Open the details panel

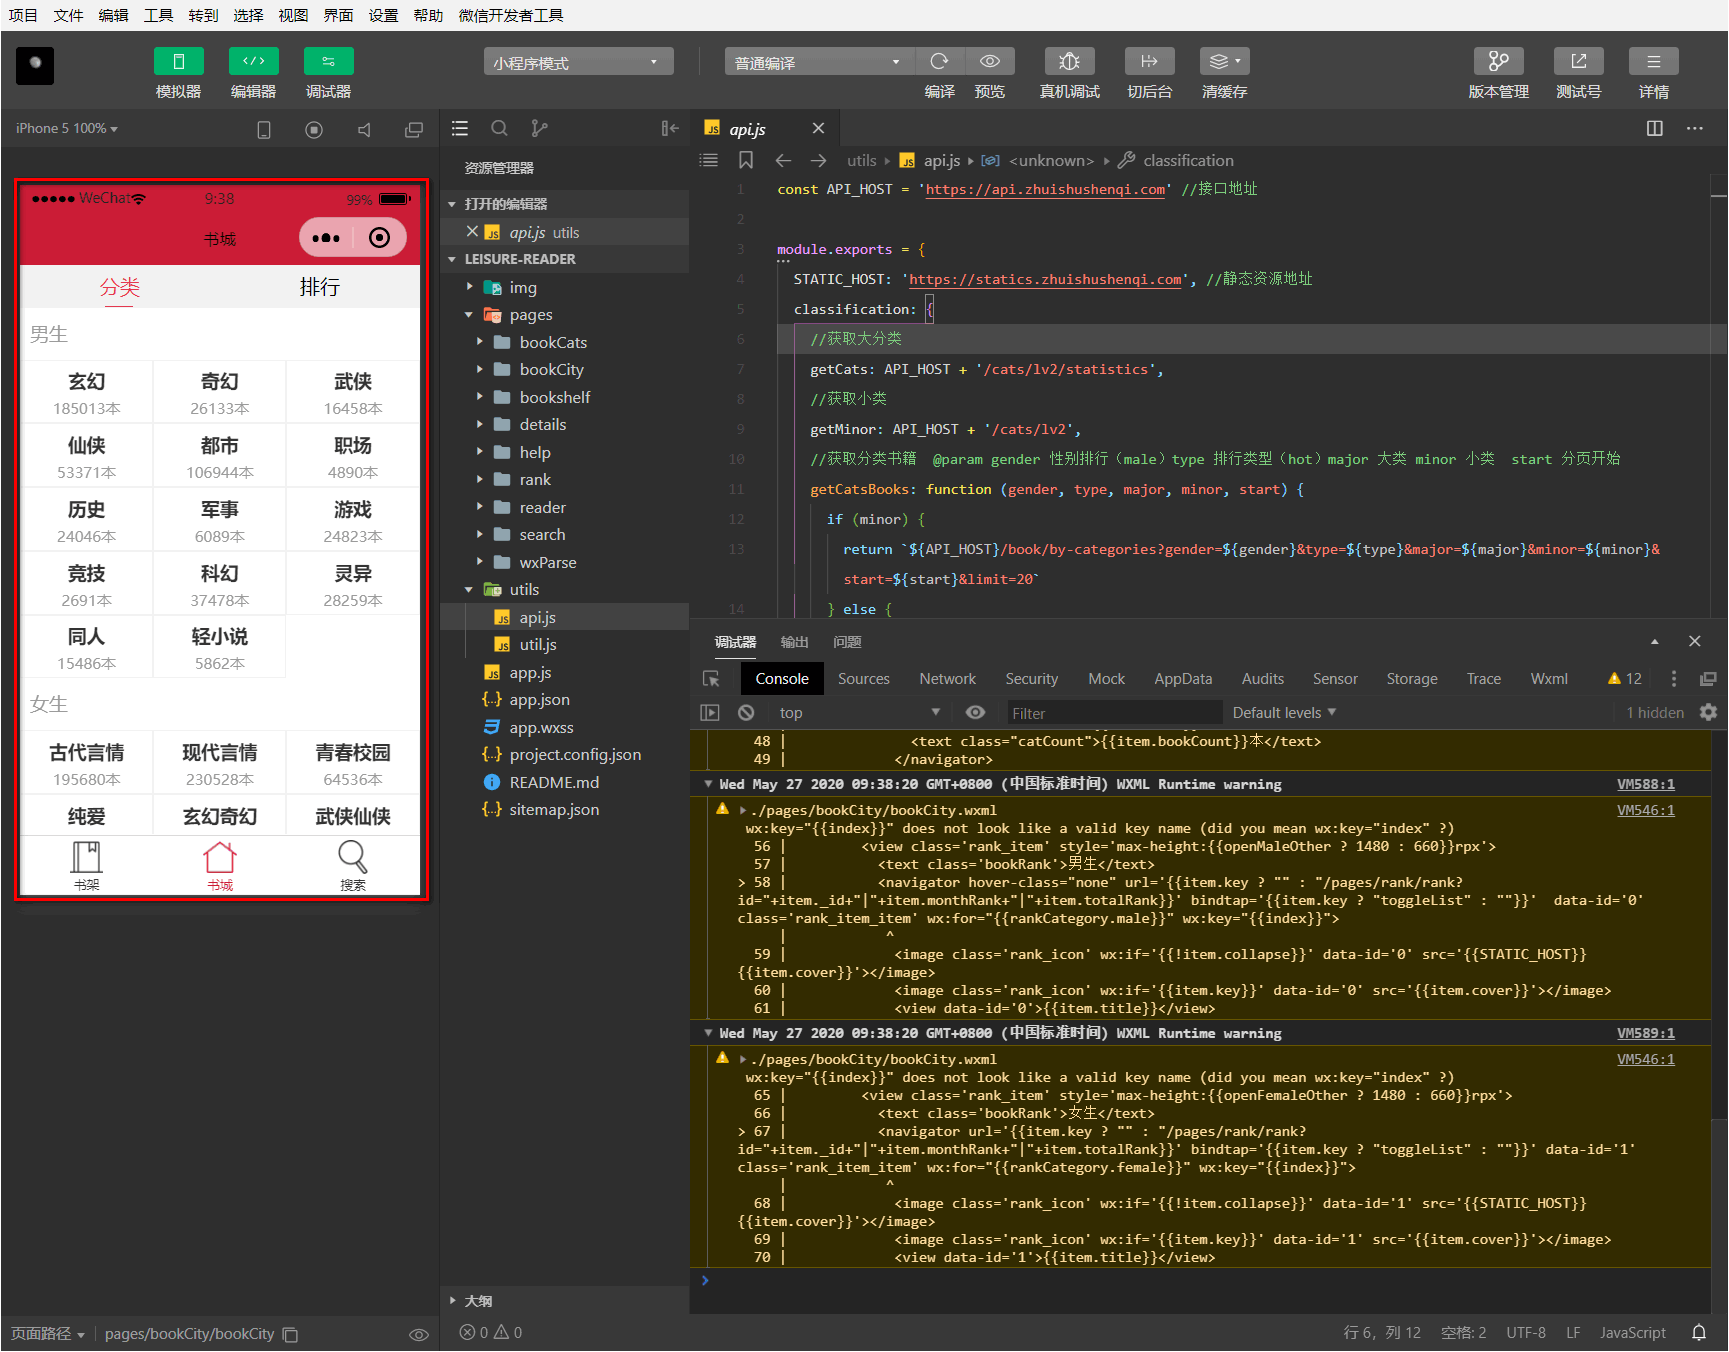(1653, 61)
